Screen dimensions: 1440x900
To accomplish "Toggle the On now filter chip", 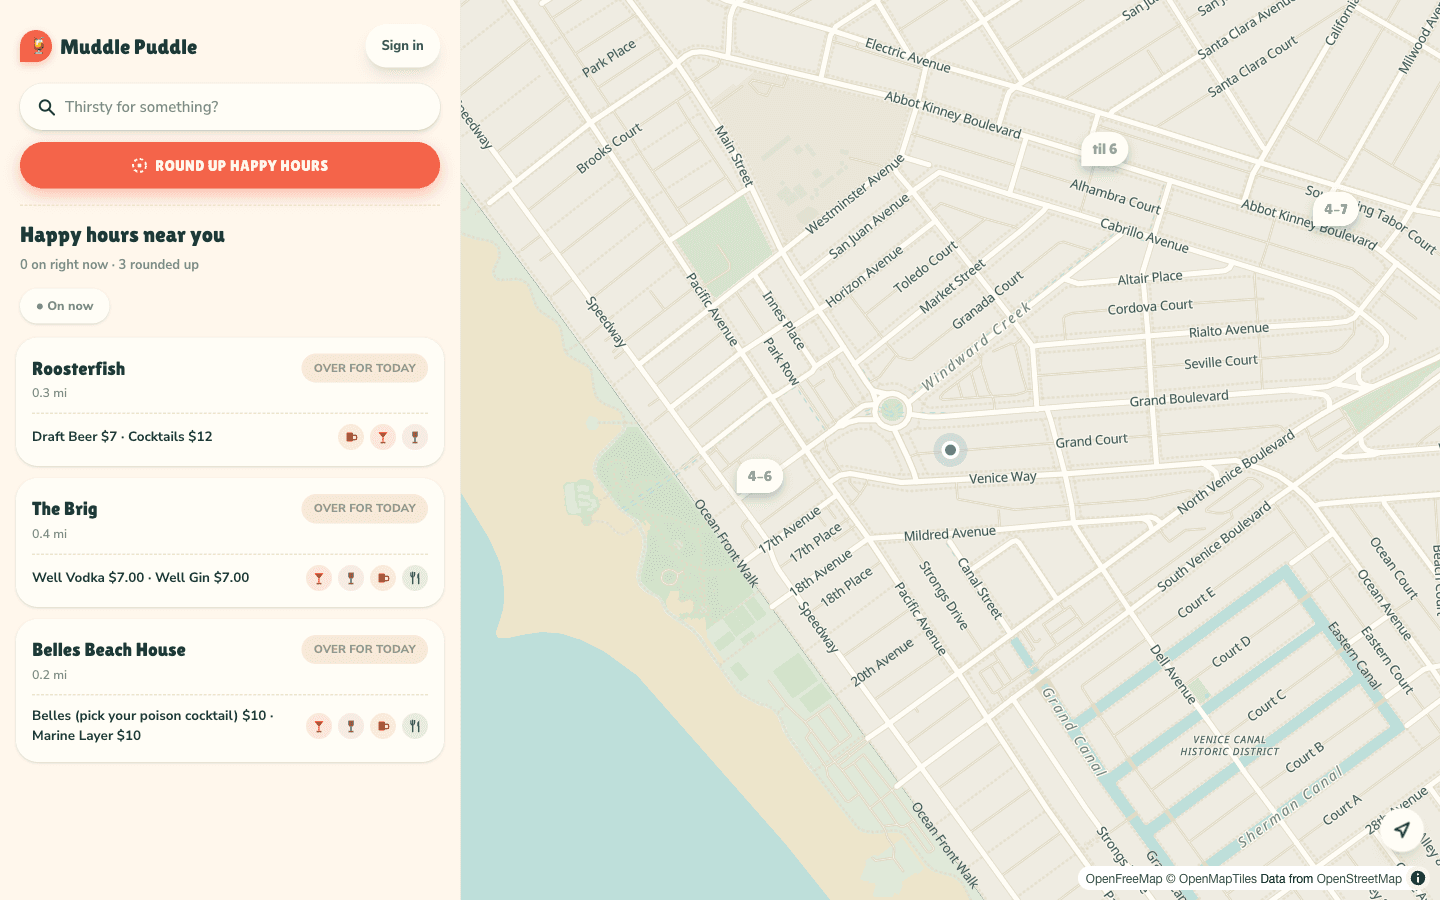I will point(65,306).
